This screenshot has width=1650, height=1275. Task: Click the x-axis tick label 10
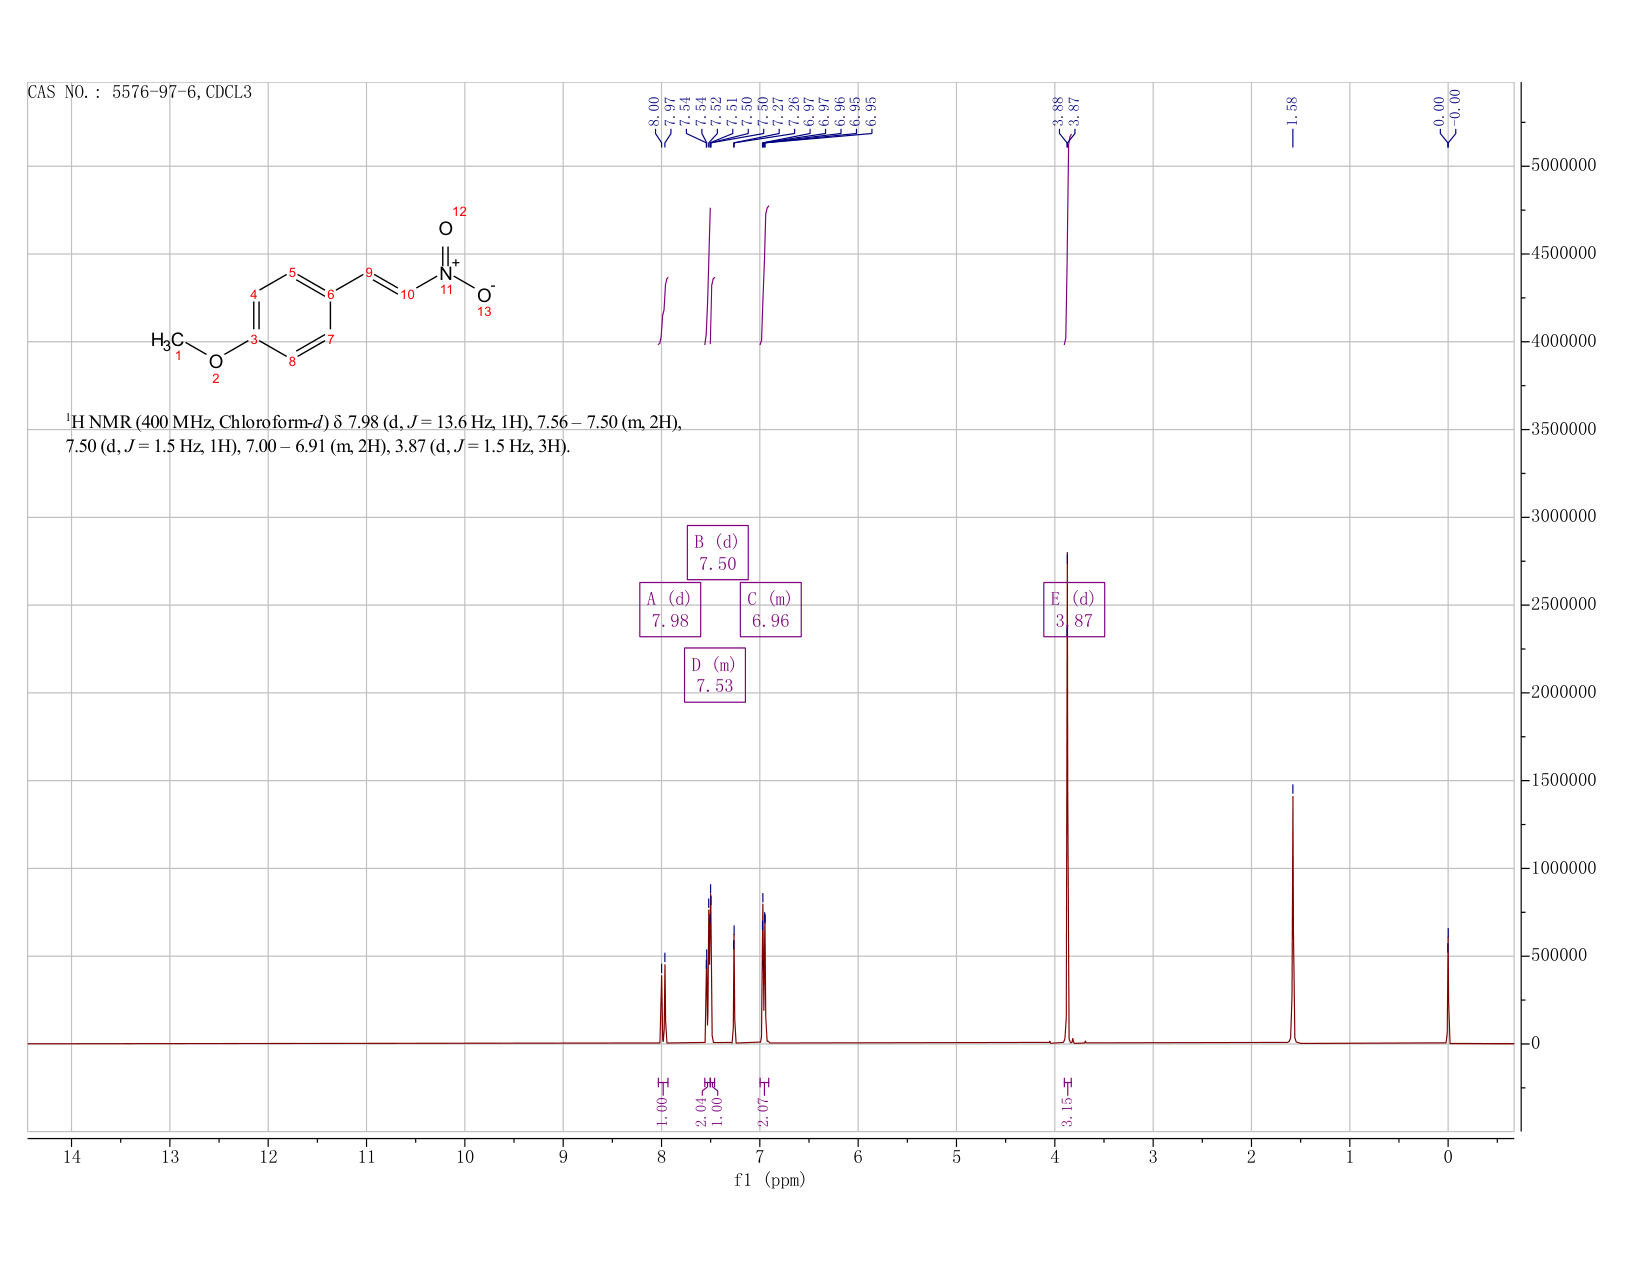pyautogui.click(x=465, y=1157)
